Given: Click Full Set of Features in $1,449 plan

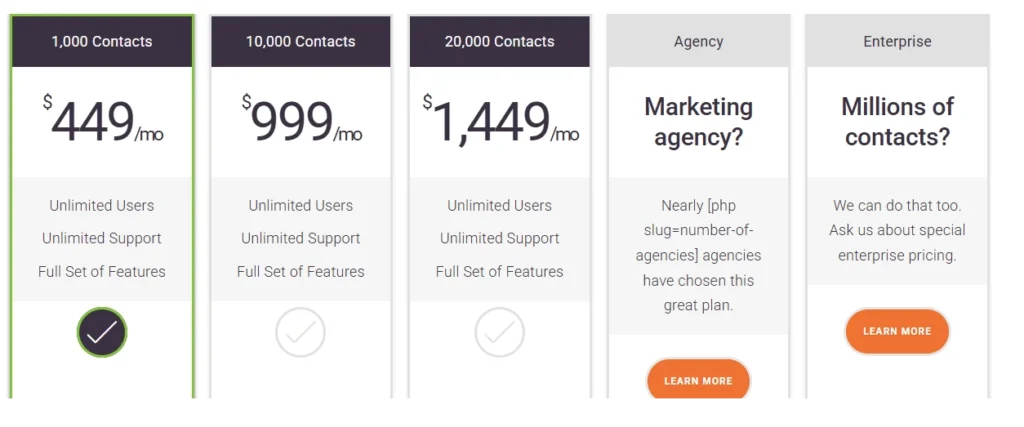Looking at the screenshot, I should 500,272.
